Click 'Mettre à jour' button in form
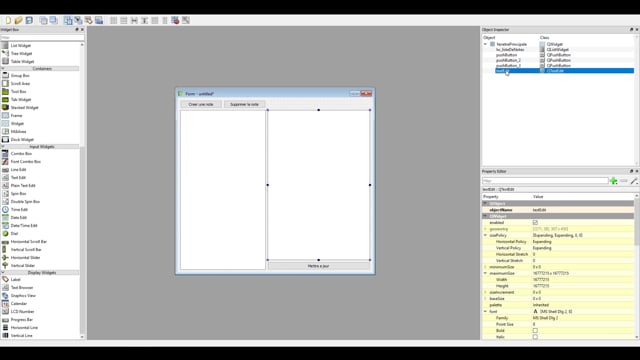 point(318,266)
